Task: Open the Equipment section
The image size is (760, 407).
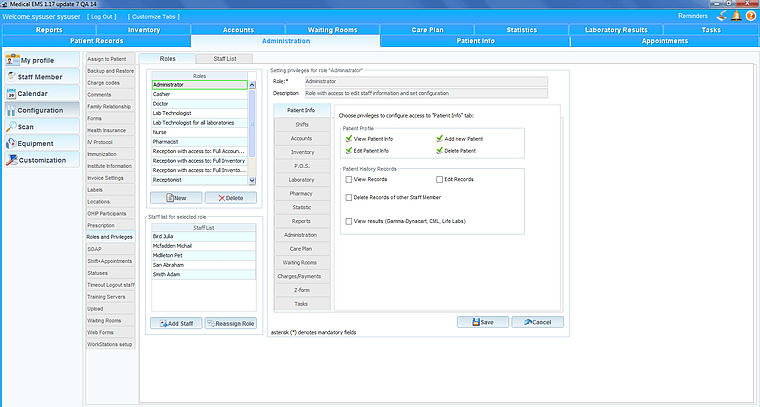Action: coord(37,143)
